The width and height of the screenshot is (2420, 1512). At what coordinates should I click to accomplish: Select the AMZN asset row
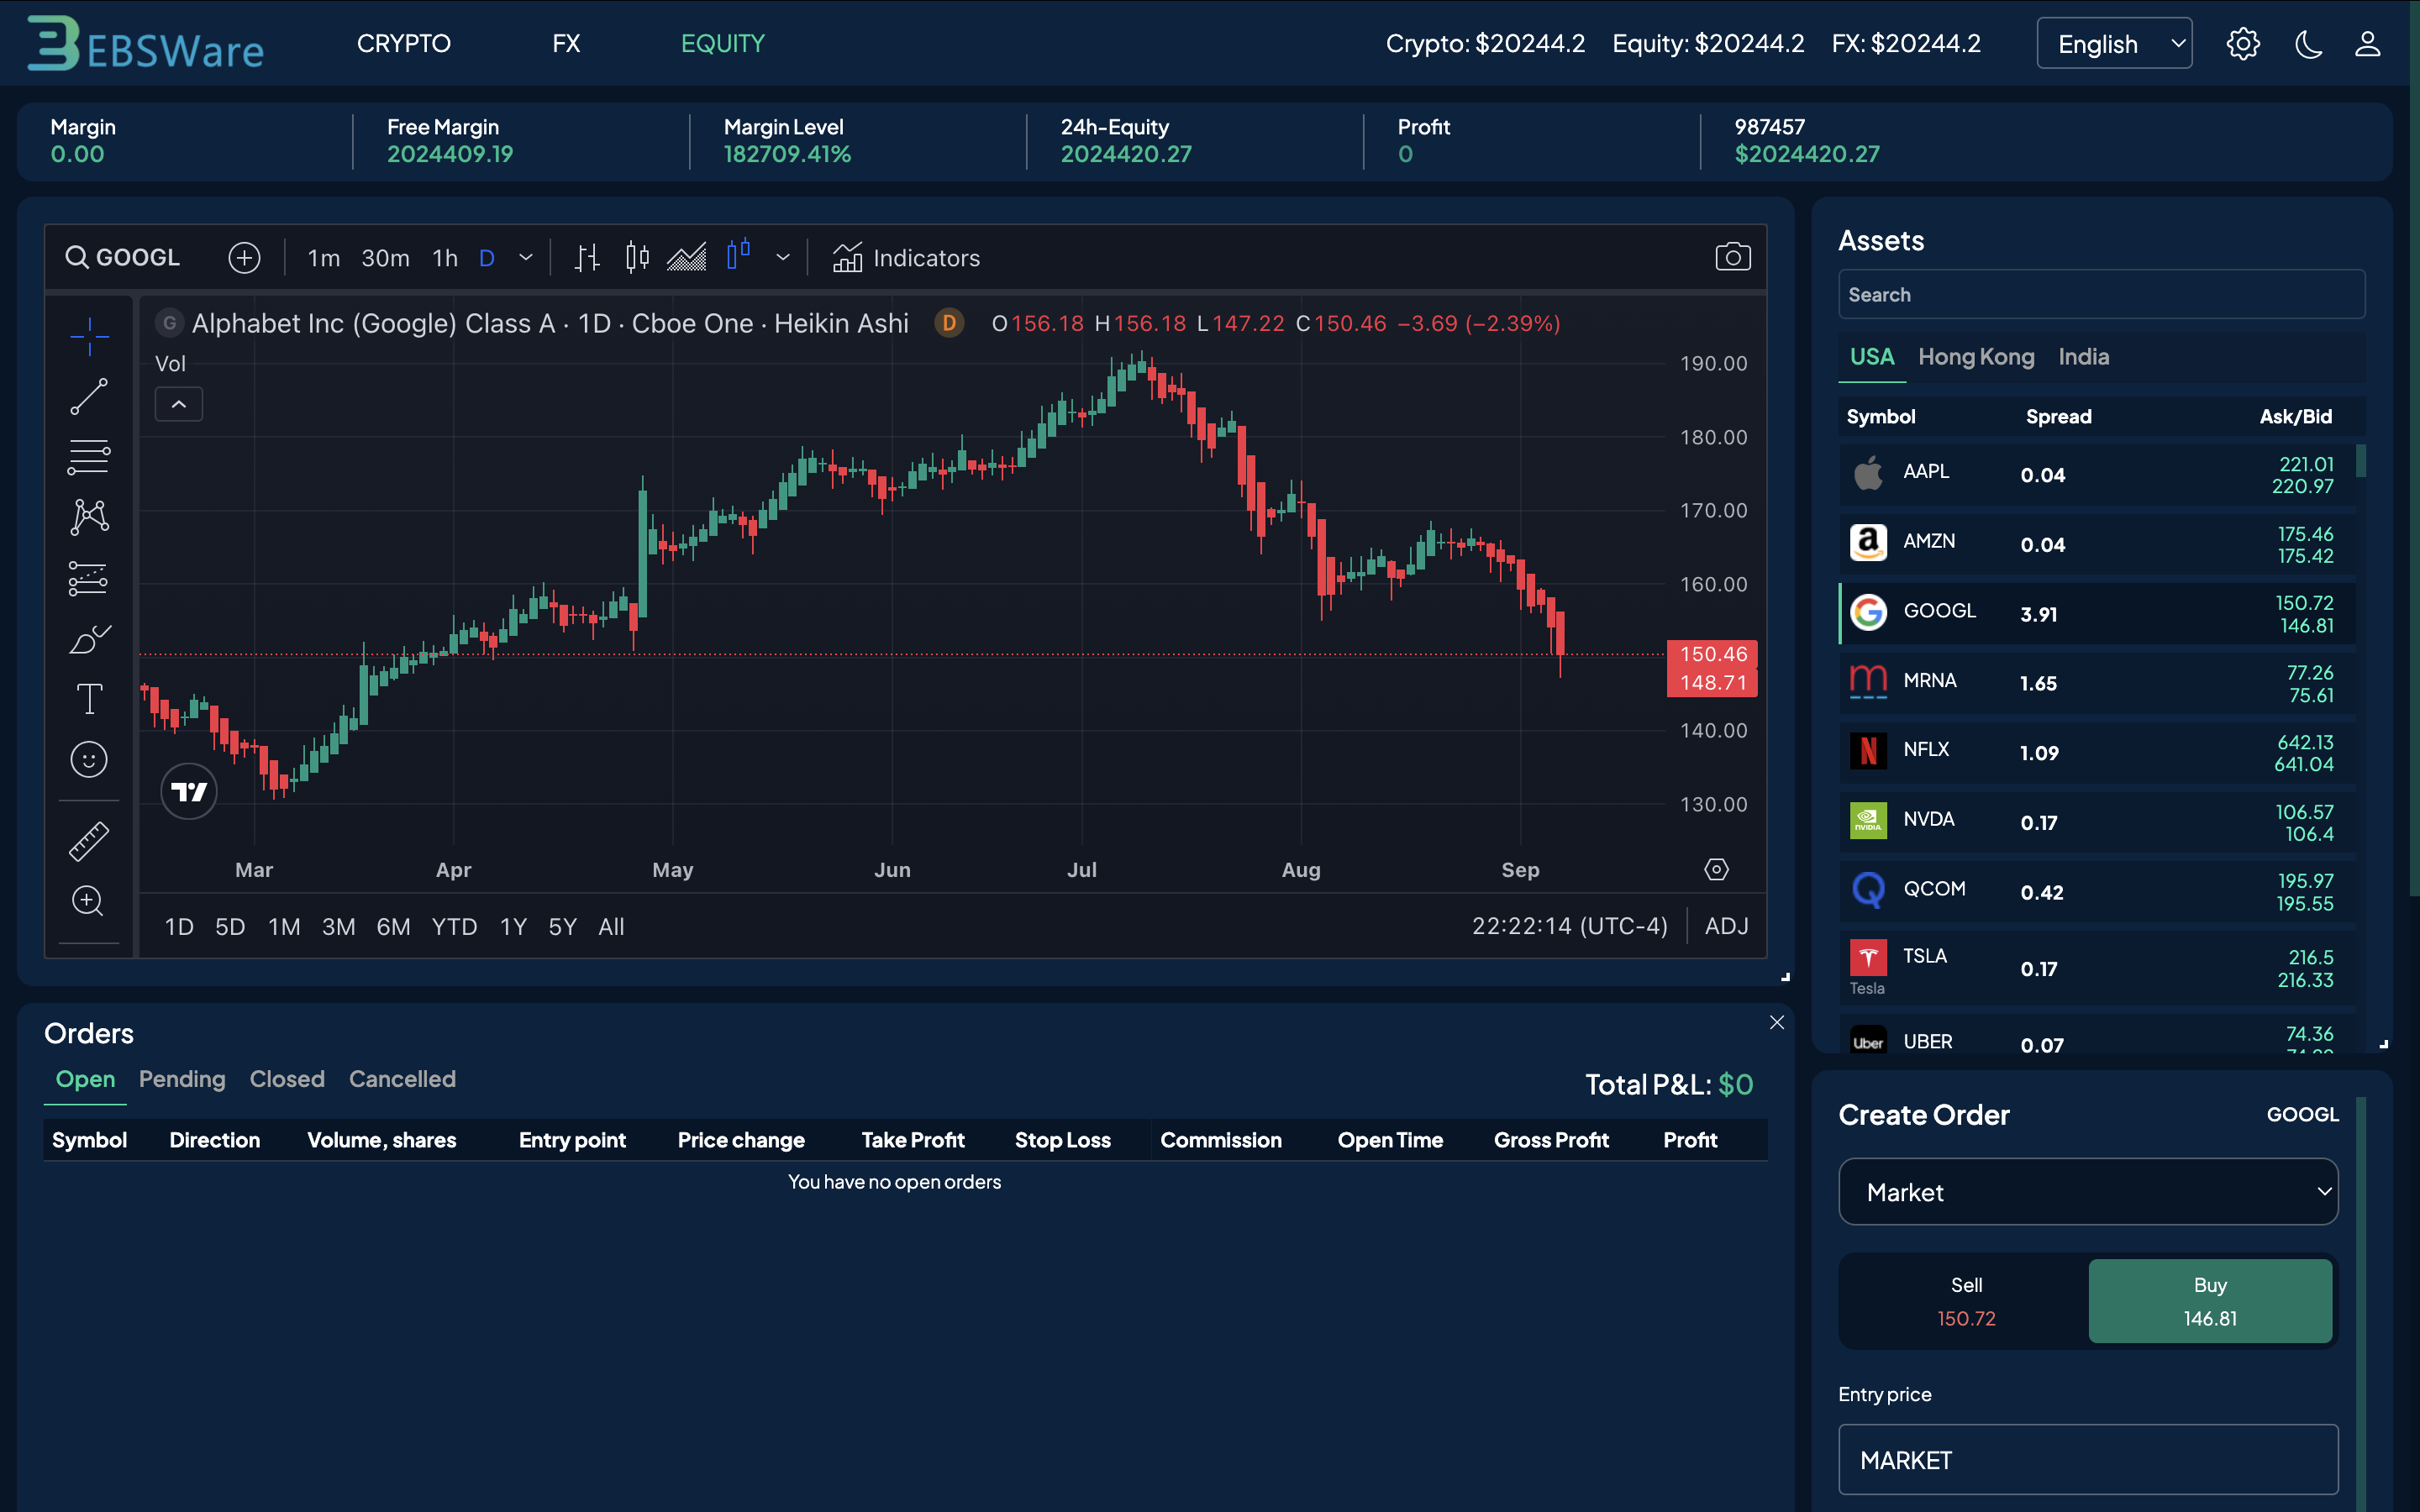pos(2097,544)
